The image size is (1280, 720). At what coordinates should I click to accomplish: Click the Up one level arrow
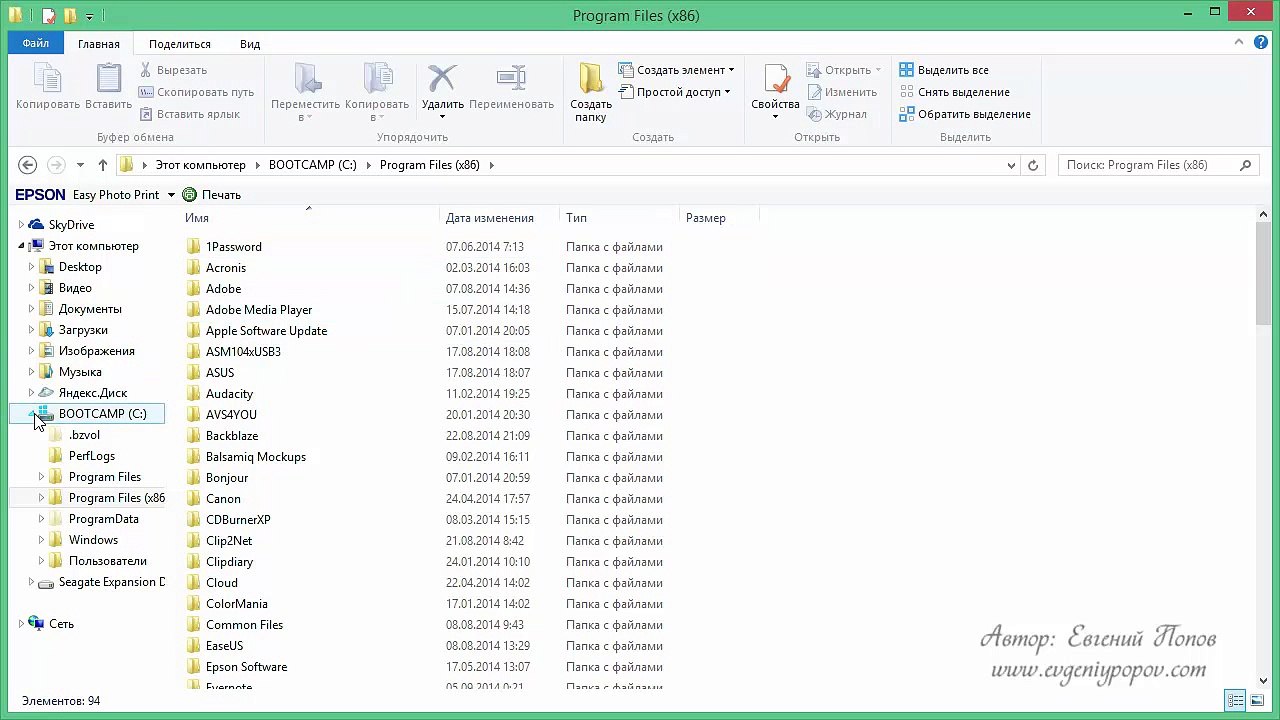[x=103, y=165]
